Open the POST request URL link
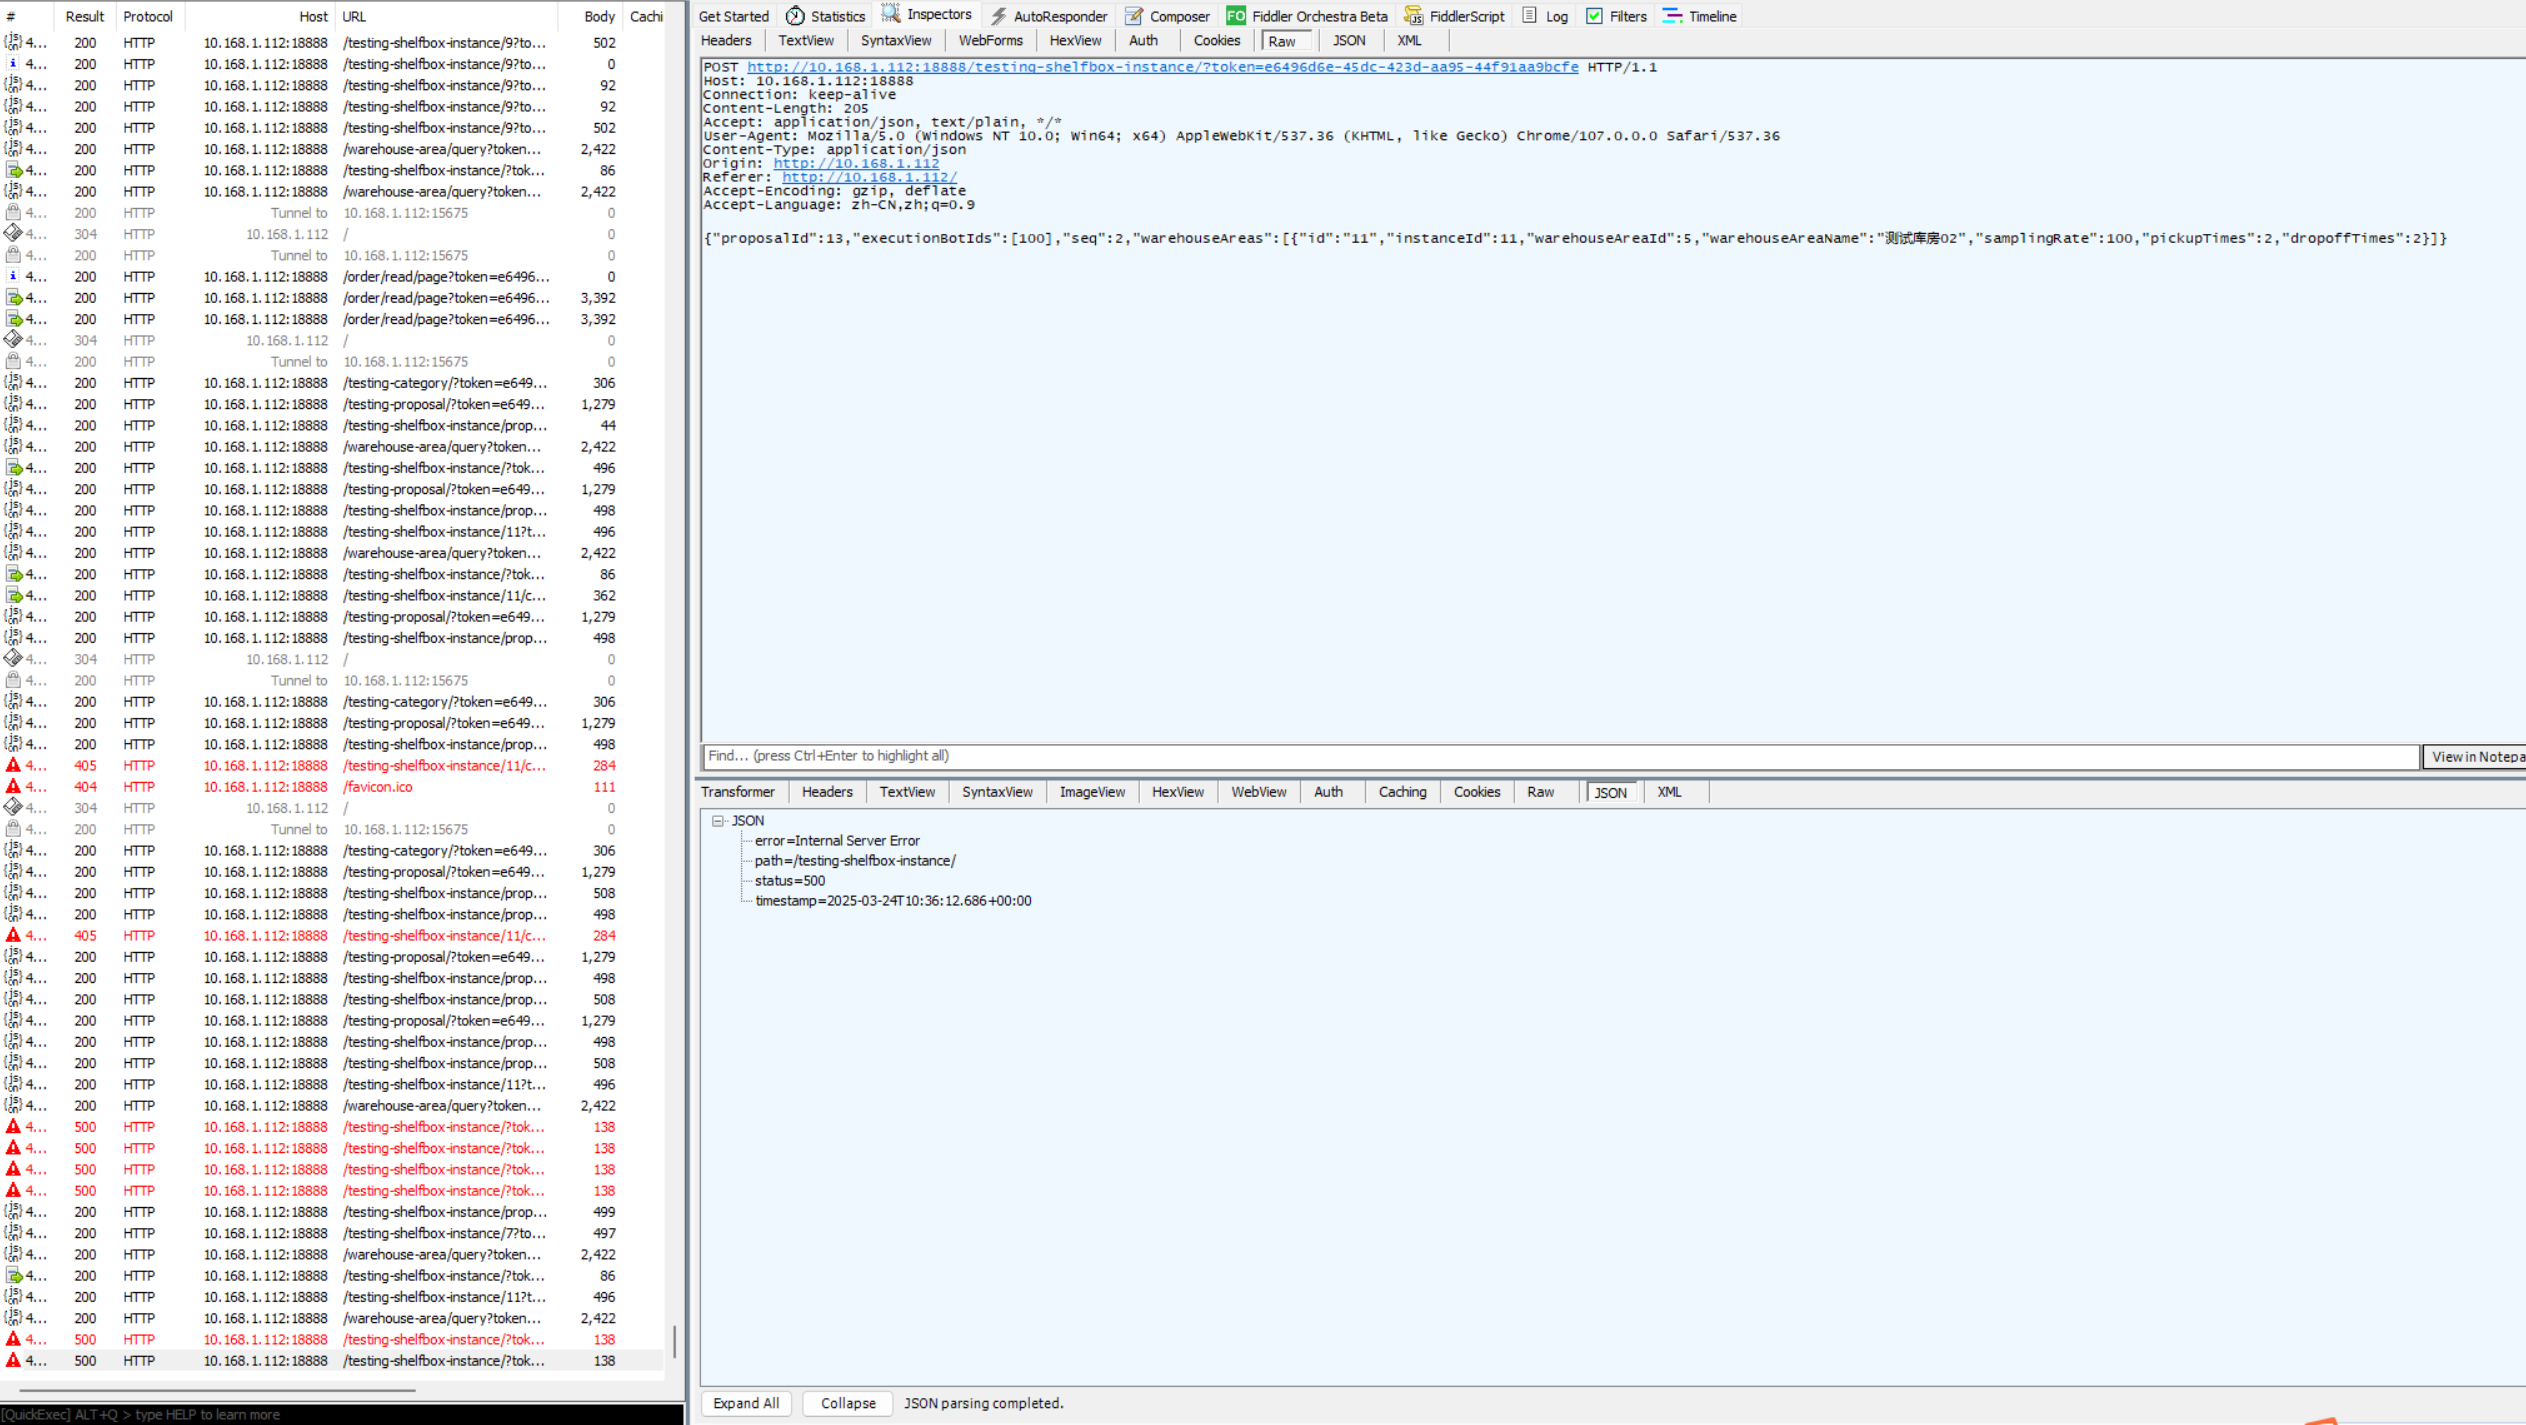The width and height of the screenshot is (2526, 1425). [1163, 67]
